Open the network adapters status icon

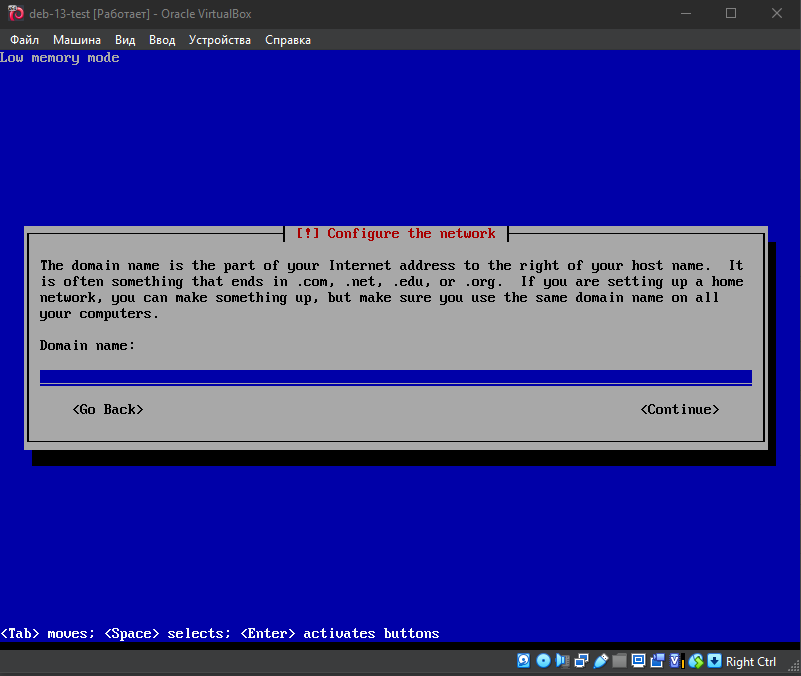pos(581,661)
